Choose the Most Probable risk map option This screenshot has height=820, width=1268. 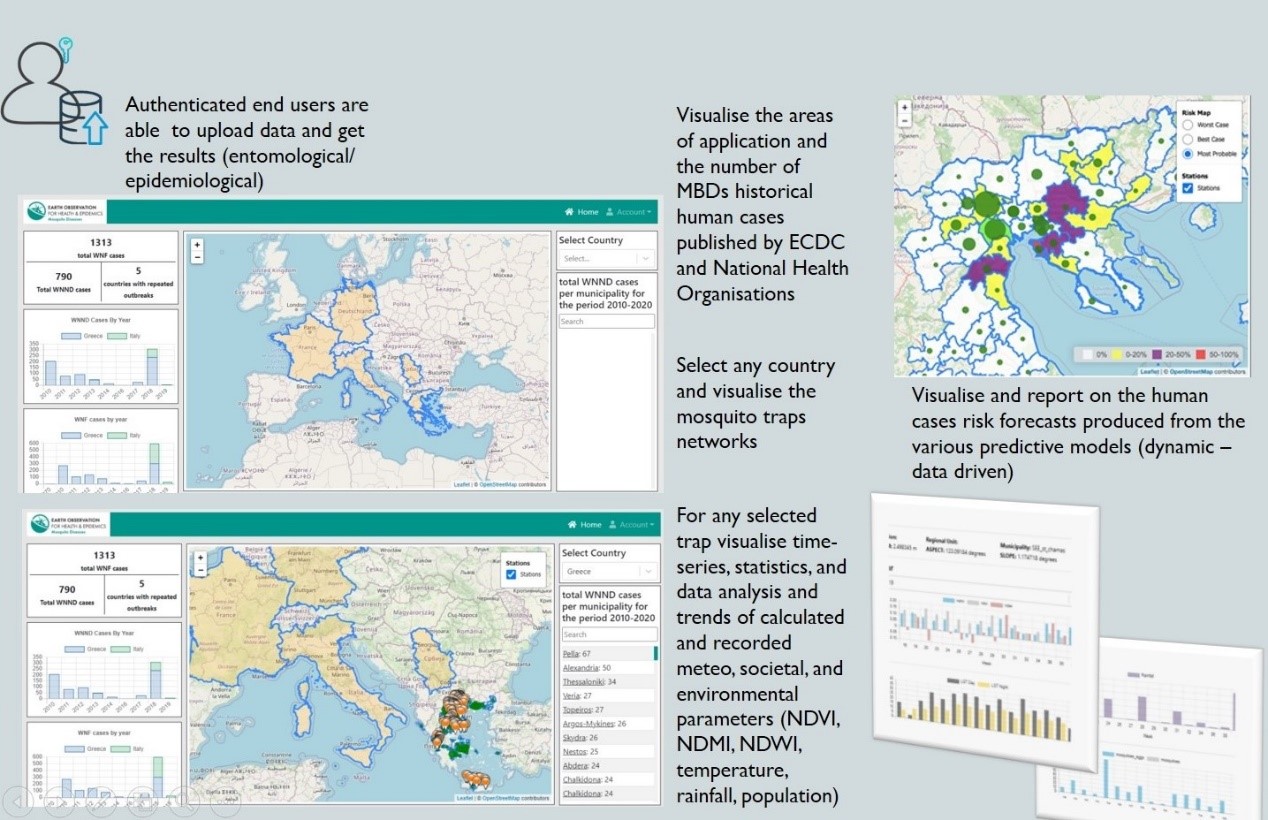1187,155
